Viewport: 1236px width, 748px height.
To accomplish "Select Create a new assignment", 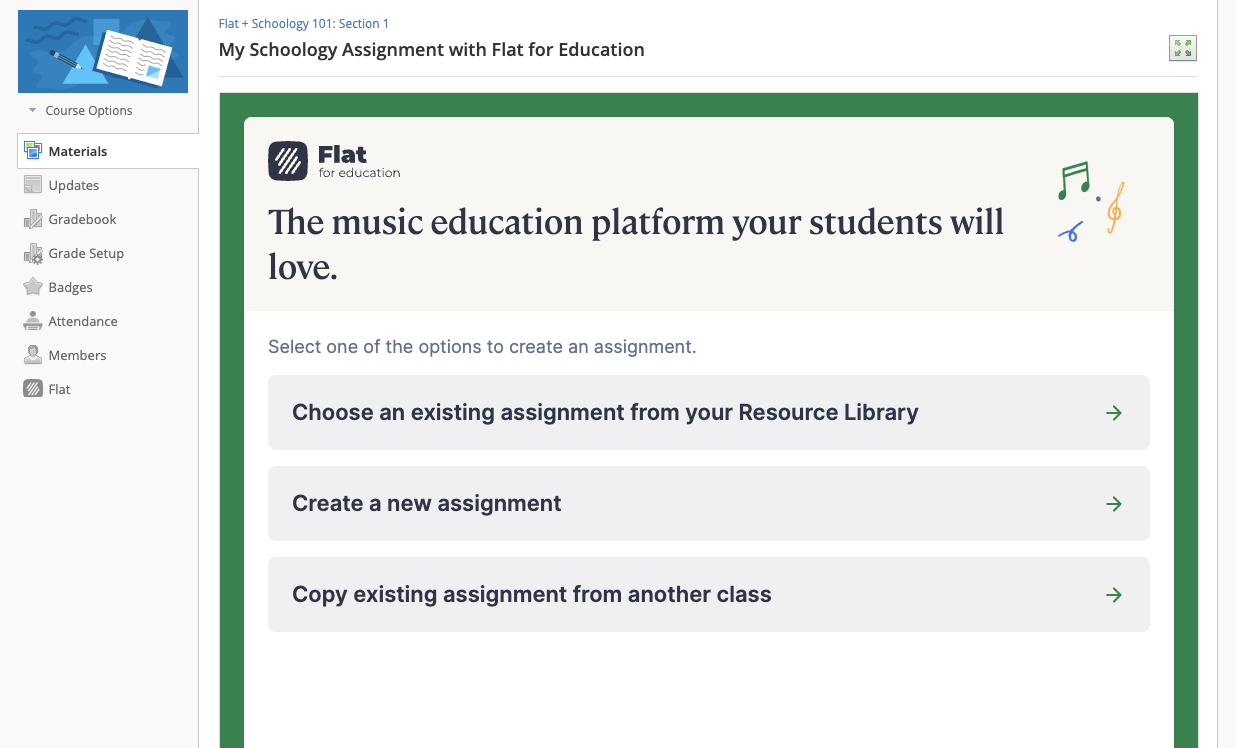I will pos(426,503).
